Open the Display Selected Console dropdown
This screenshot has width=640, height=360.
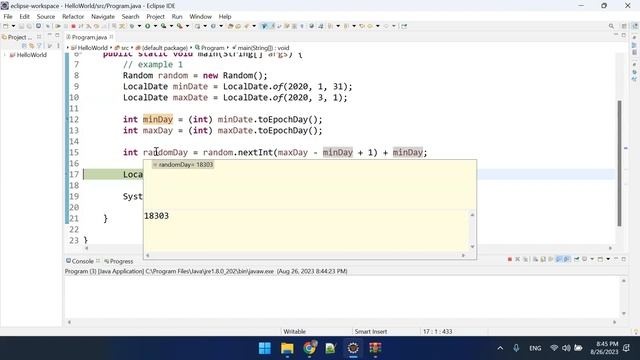pos(592,259)
